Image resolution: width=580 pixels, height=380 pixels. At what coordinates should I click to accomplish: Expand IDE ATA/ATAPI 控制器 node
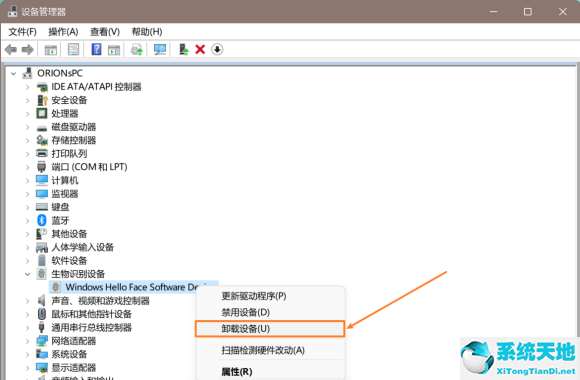coord(27,87)
